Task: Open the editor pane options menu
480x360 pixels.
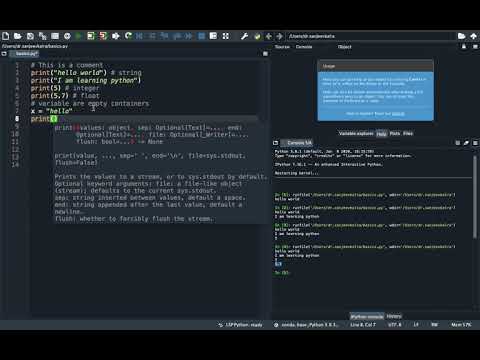Action: pos(265,54)
